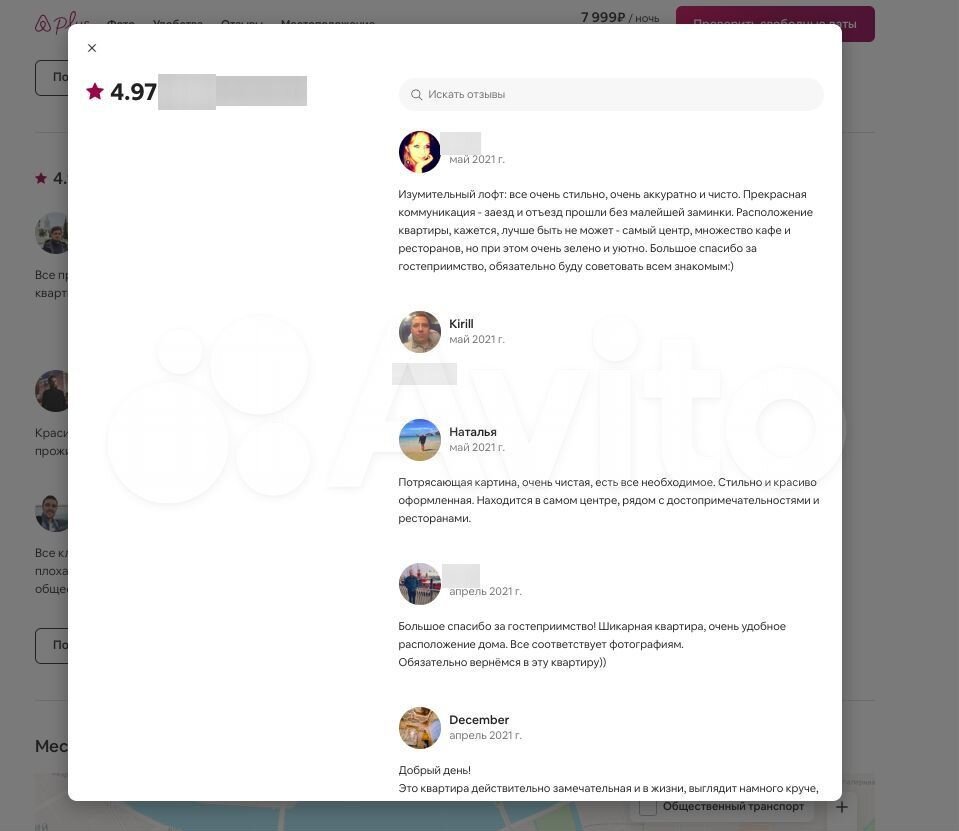Screen dimensions: 959x831
Task: Click the check availability button in header
Action: [x=775, y=24]
